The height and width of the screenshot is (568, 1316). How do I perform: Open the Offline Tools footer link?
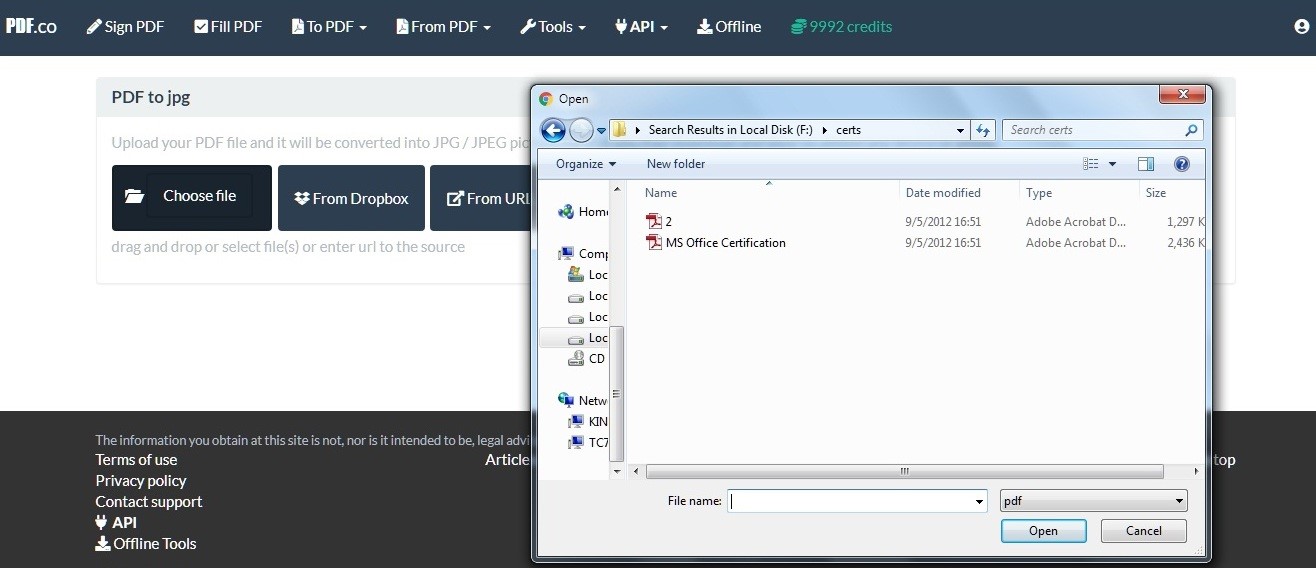[146, 544]
